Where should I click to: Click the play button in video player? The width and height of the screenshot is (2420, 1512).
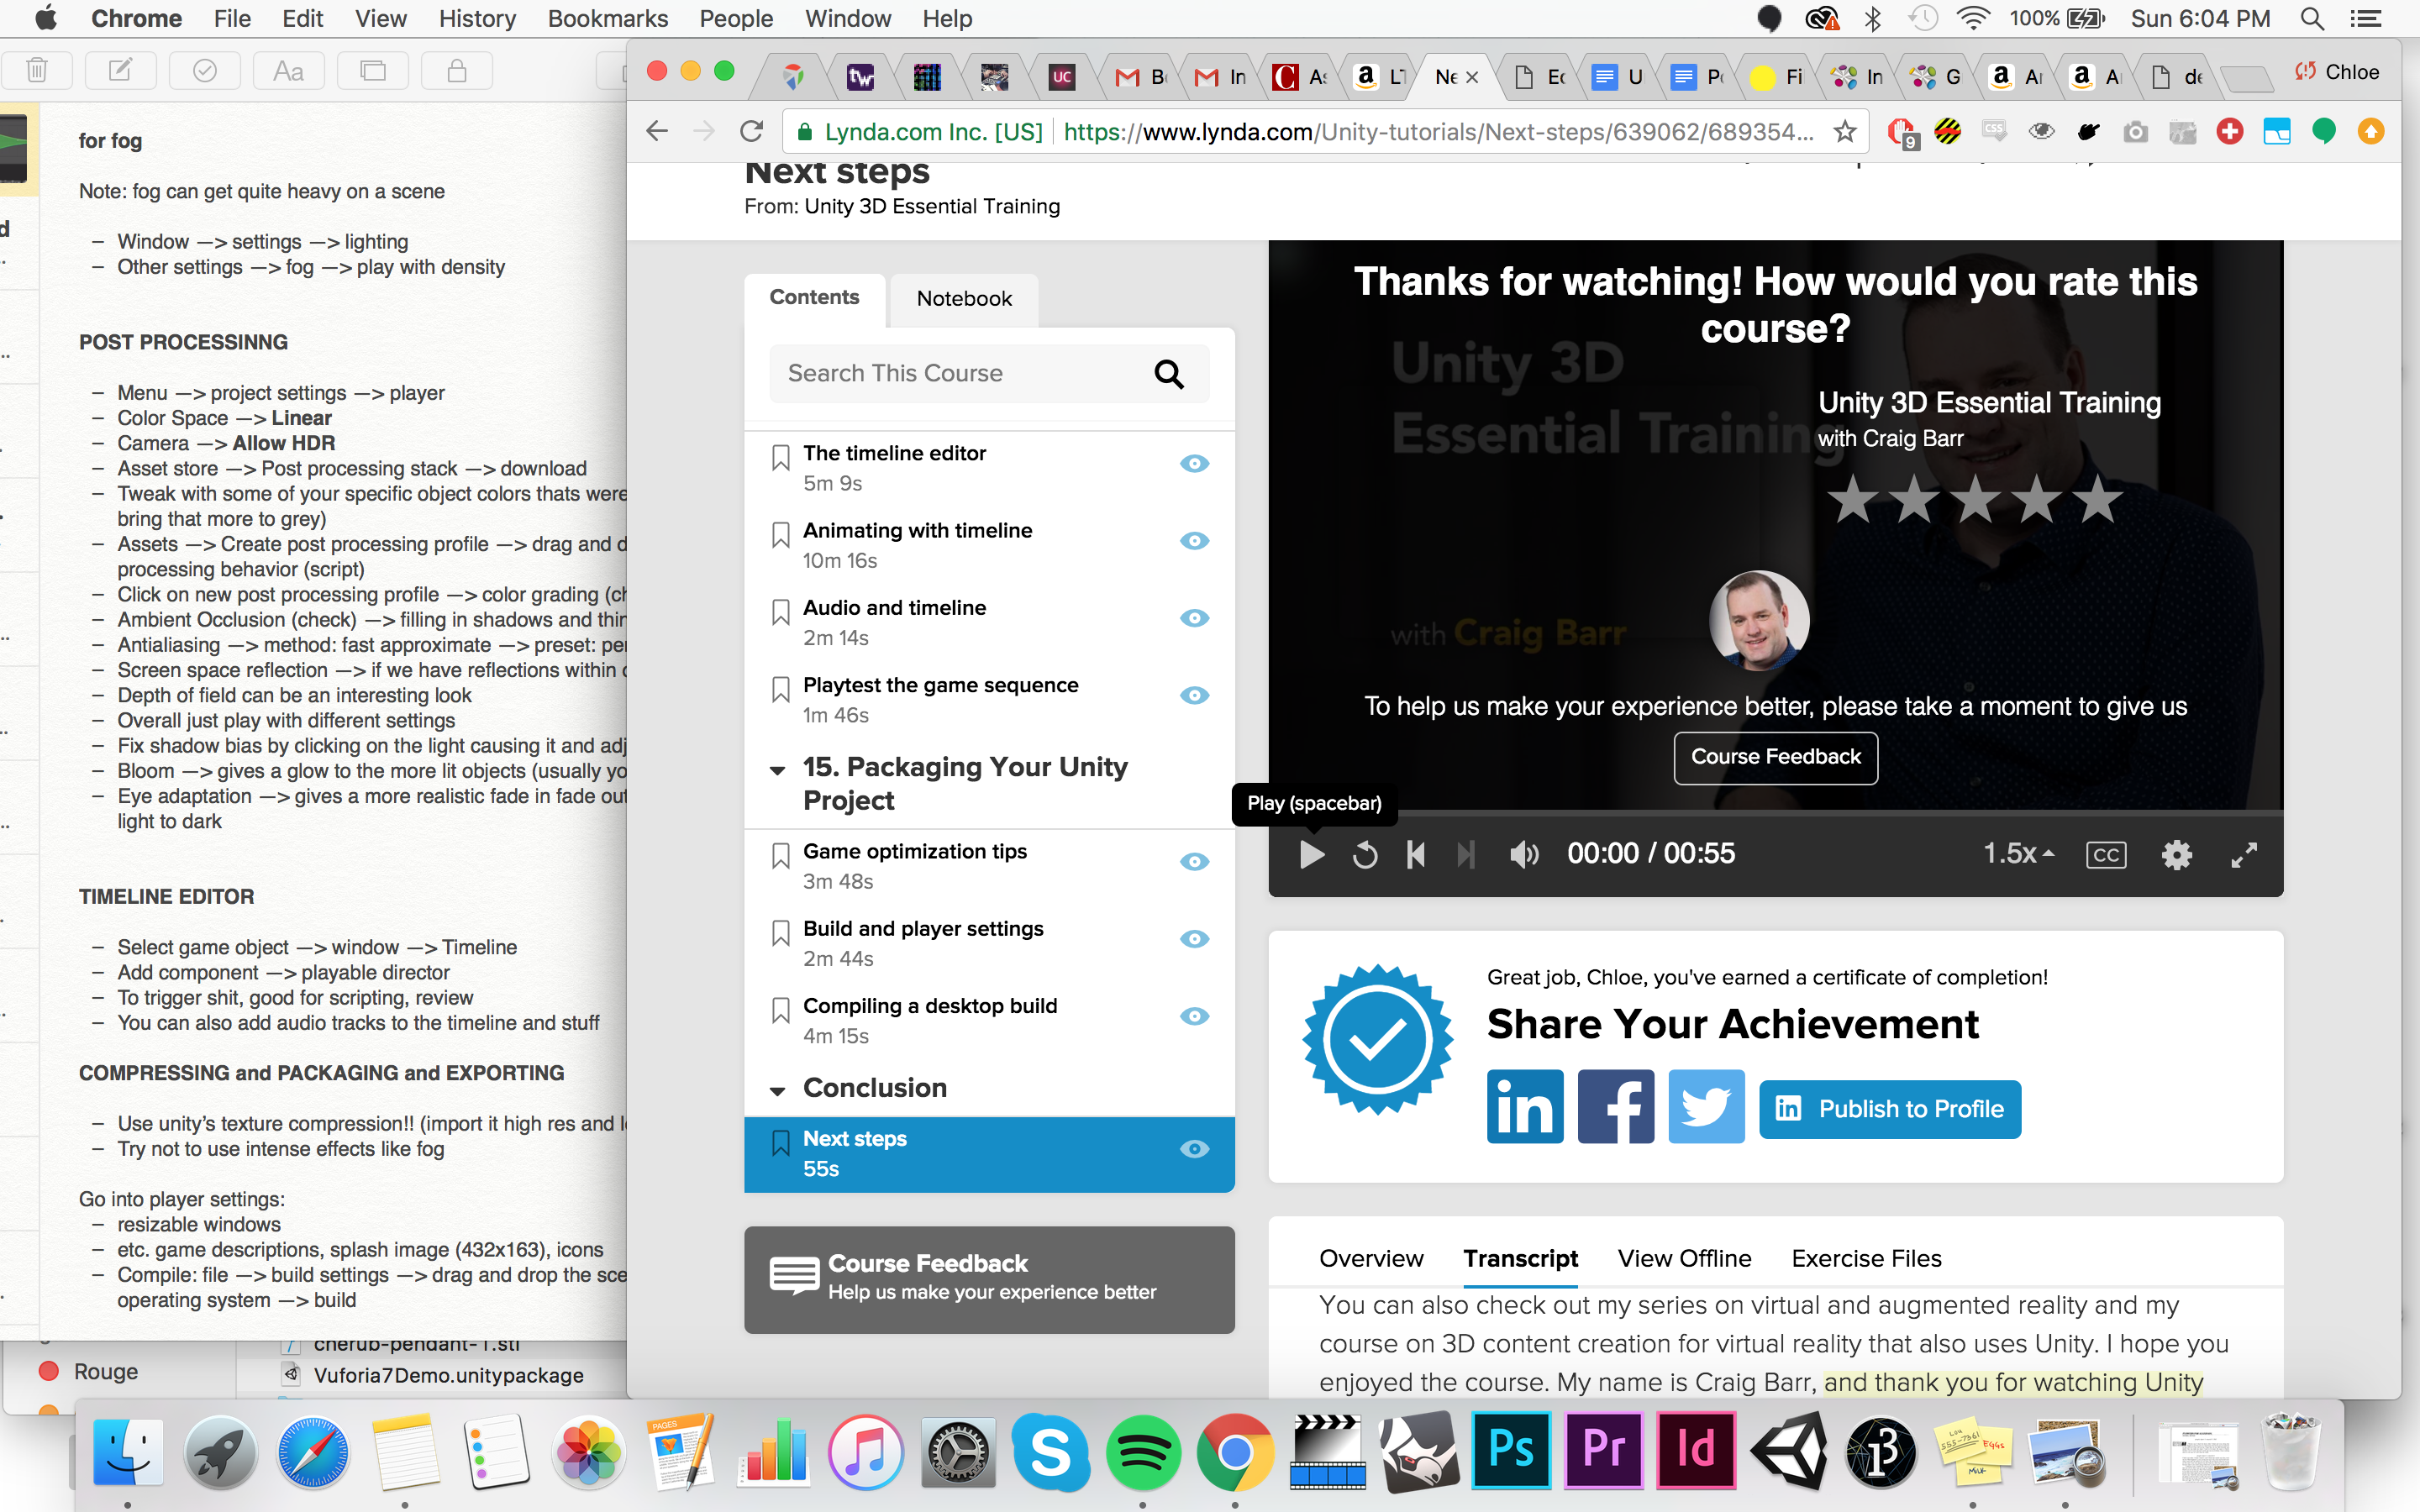pyautogui.click(x=1311, y=855)
